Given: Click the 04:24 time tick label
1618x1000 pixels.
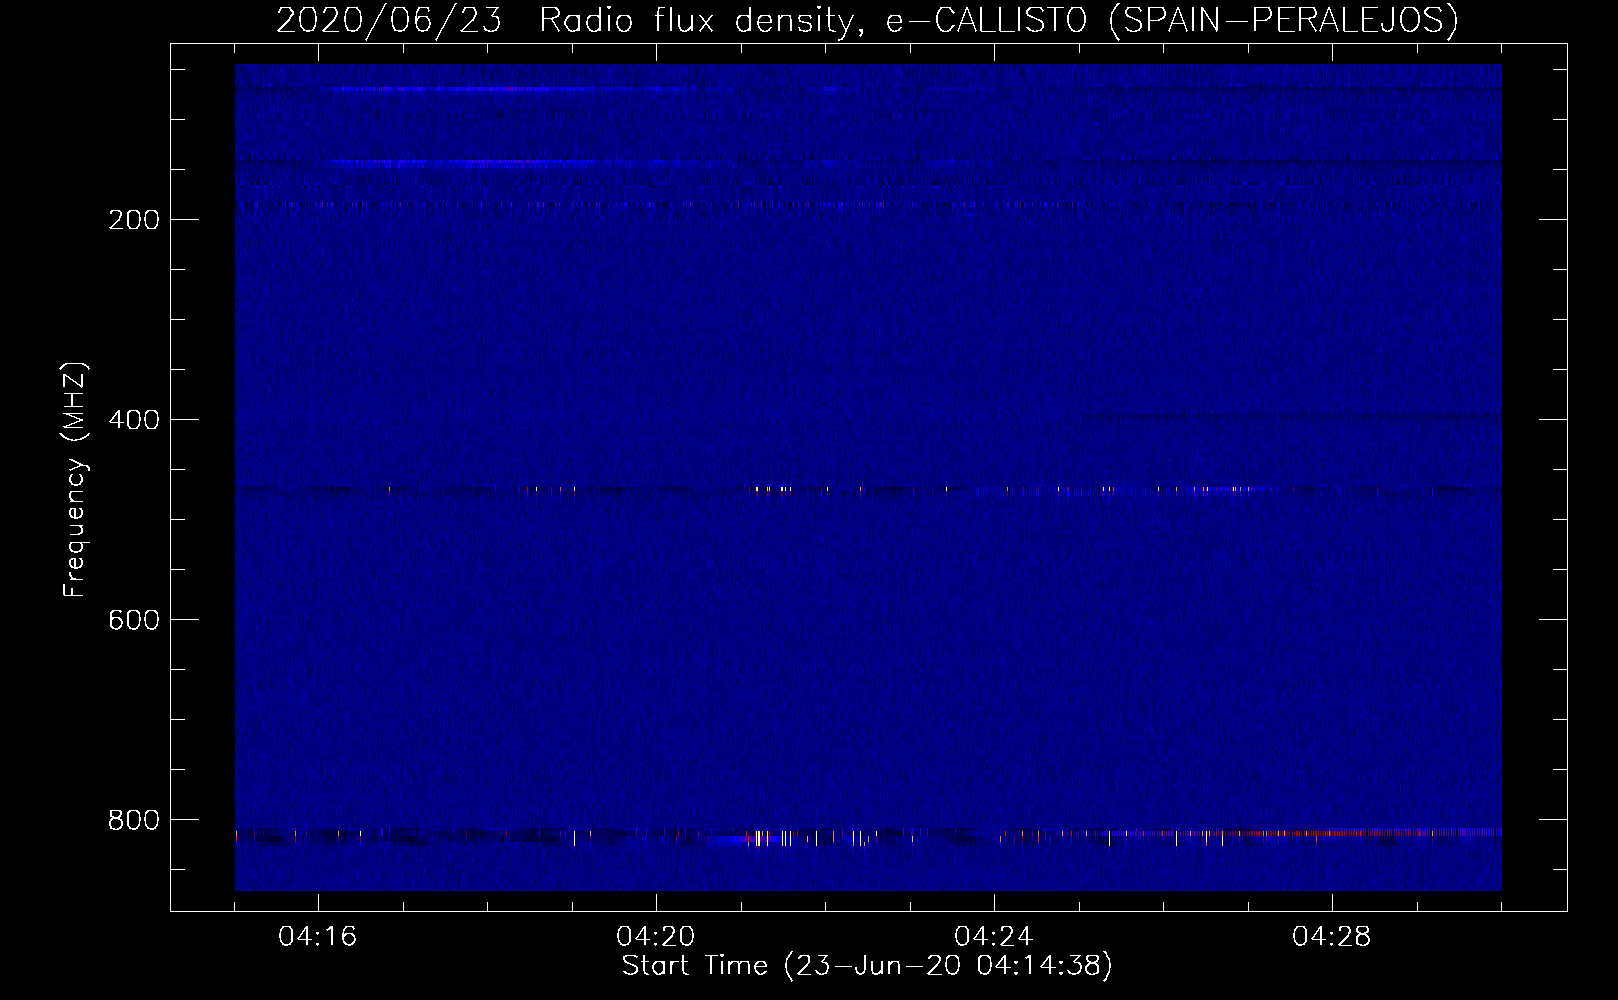Looking at the screenshot, I should 994,937.
